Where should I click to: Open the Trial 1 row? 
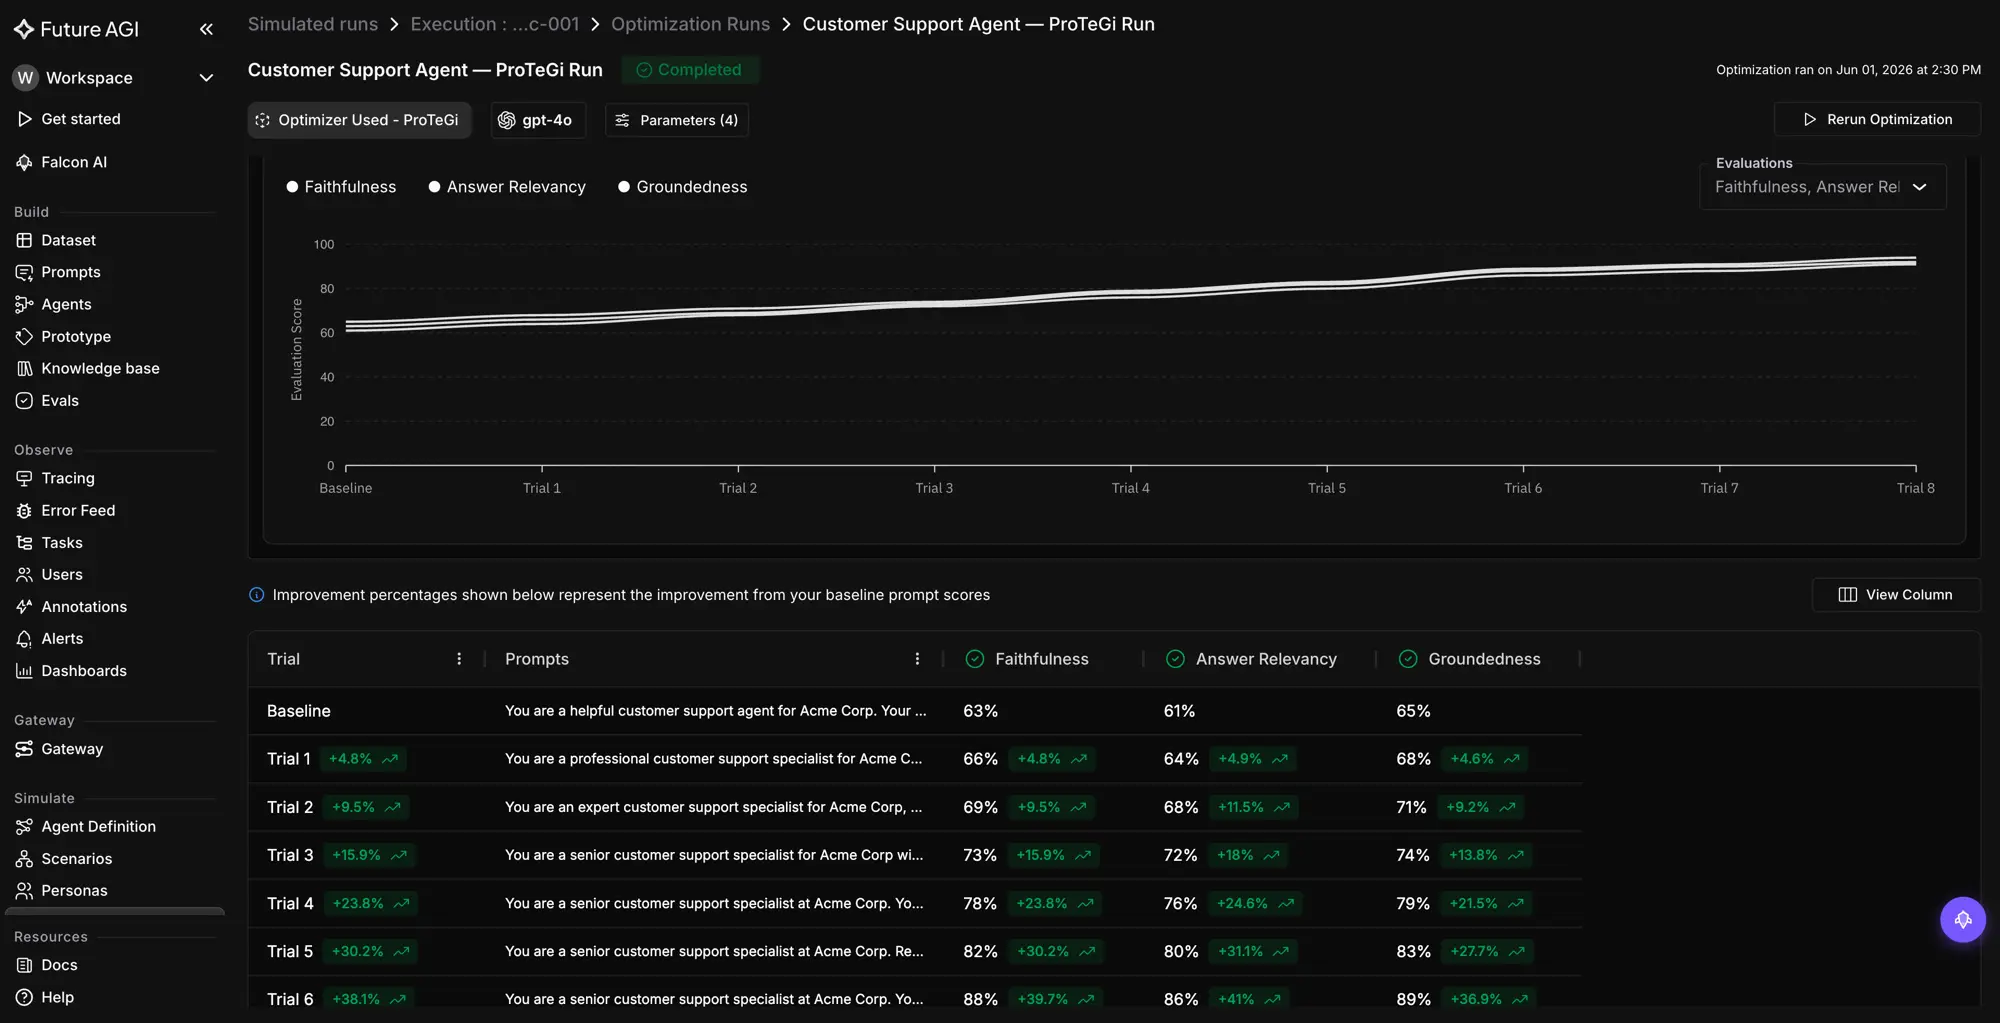914,759
